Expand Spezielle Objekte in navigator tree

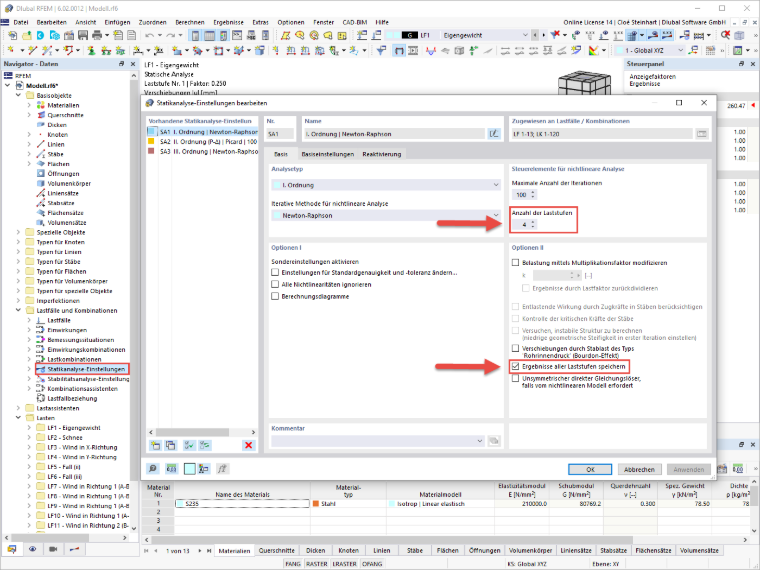18,232
